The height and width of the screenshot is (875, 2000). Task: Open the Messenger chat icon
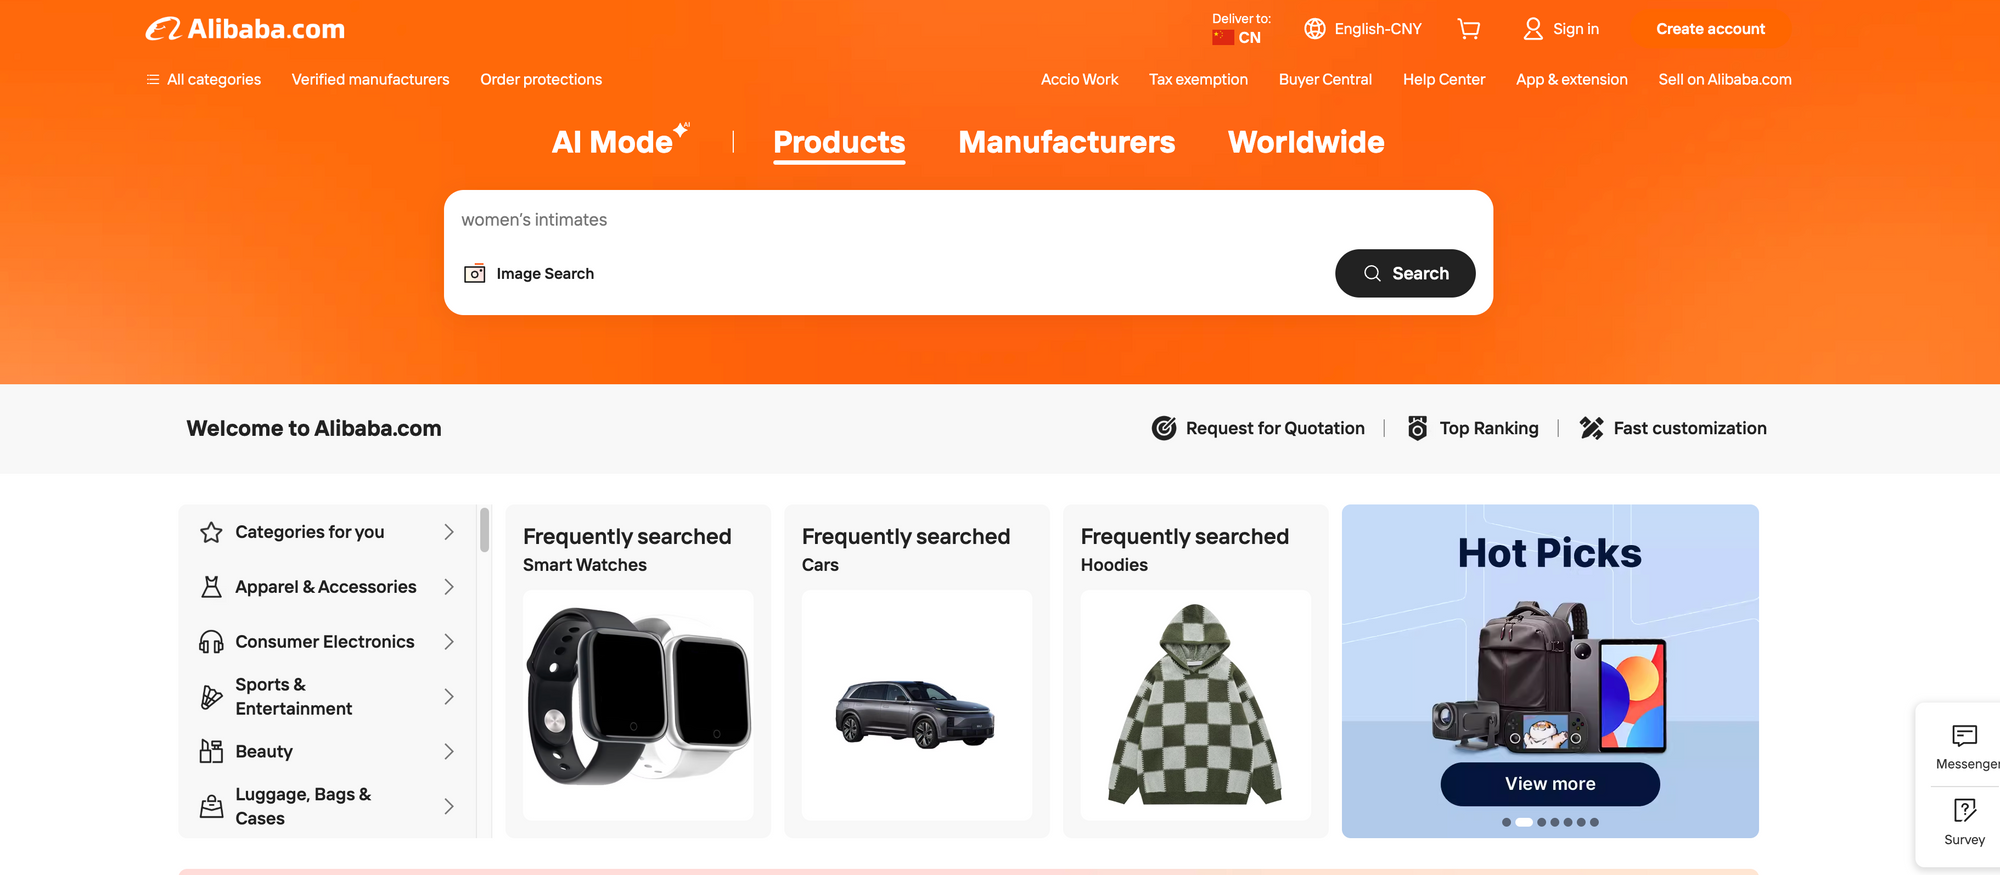pyautogui.click(x=1964, y=736)
